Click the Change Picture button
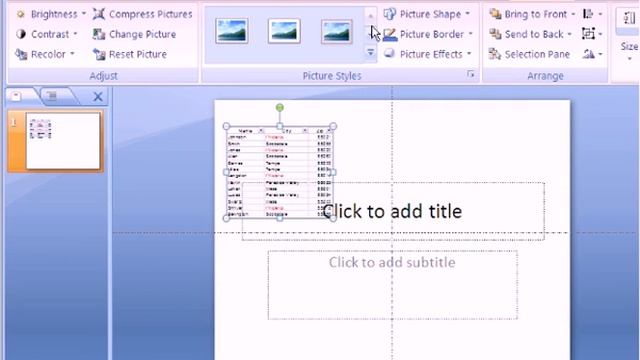Screen dimensions: 640x360 coord(134,34)
